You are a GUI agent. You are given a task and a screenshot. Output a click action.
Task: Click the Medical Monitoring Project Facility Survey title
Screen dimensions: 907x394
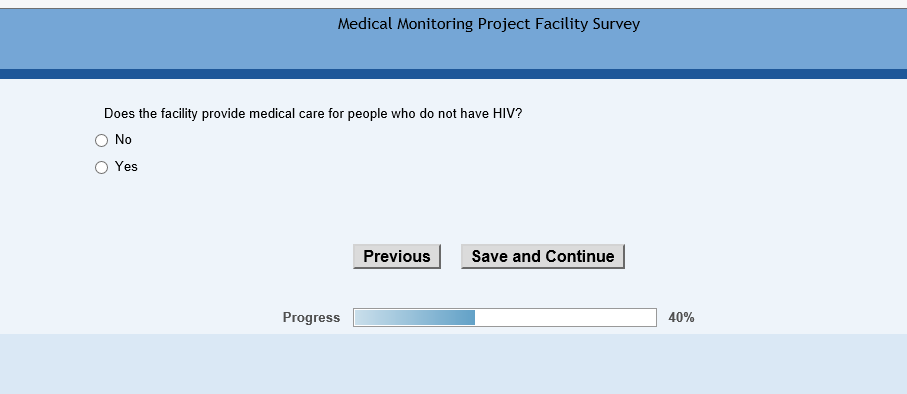click(489, 24)
